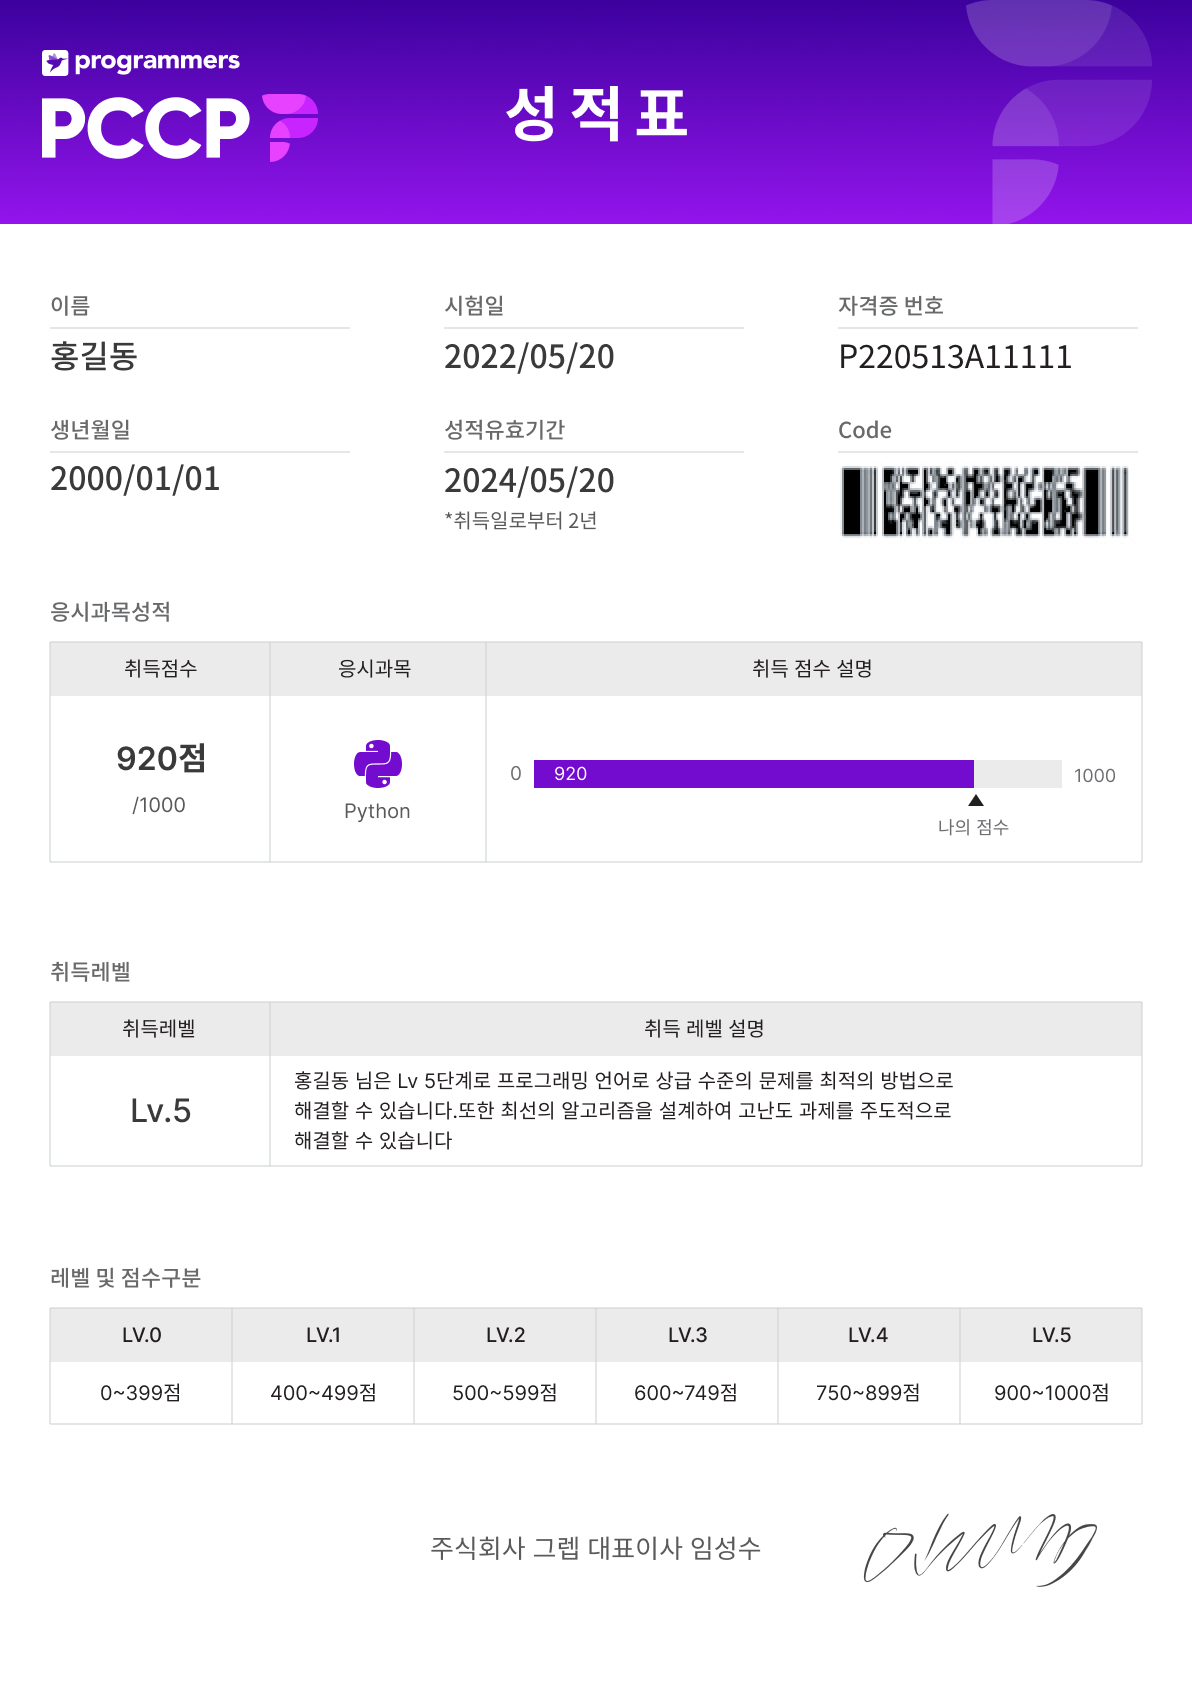This screenshot has height=1684, width=1192.
Task: Click the 900~1000점 range cell
Action: [1051, 1393]
